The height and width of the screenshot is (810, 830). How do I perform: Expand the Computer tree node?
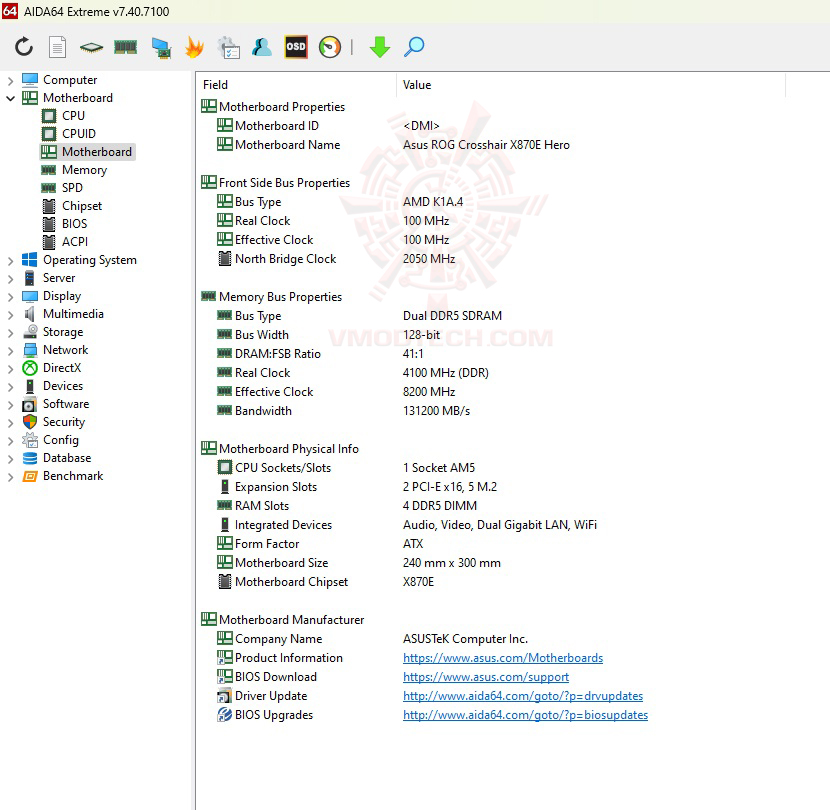[10, 80]
